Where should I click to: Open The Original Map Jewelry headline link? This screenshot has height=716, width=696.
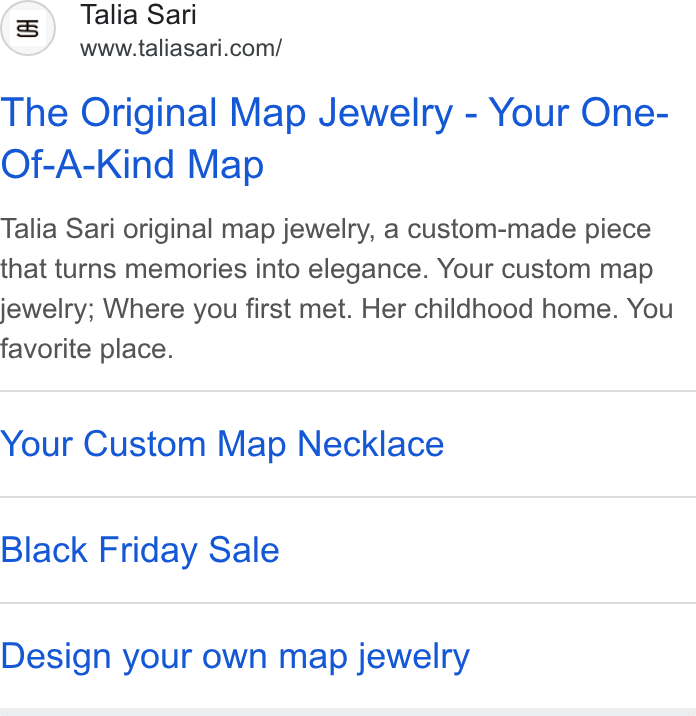pyautogui.click(x=334, y=138)
